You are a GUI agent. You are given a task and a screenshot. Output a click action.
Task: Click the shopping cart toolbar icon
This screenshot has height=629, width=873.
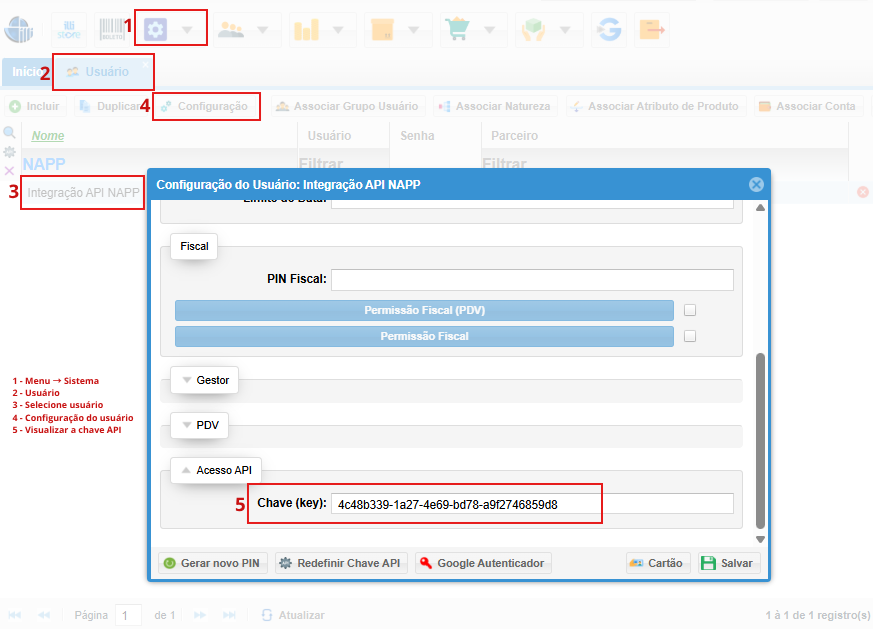[458, 30]
